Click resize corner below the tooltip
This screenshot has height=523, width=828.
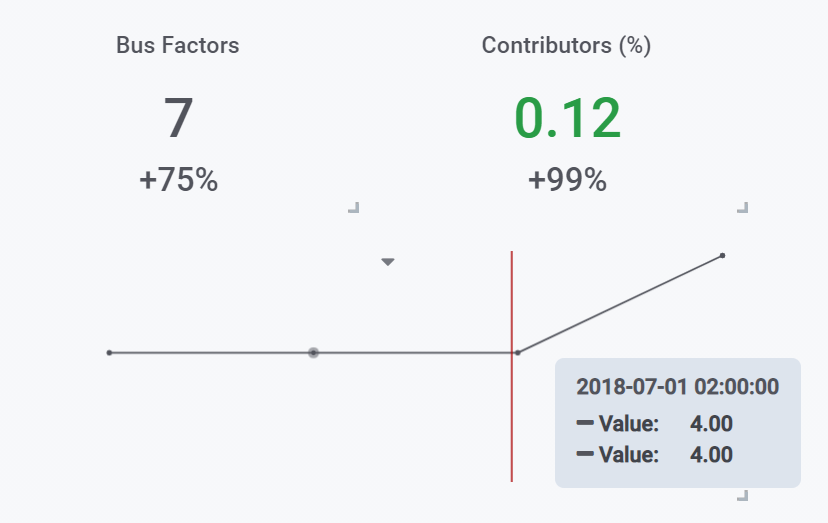[742, 495]
